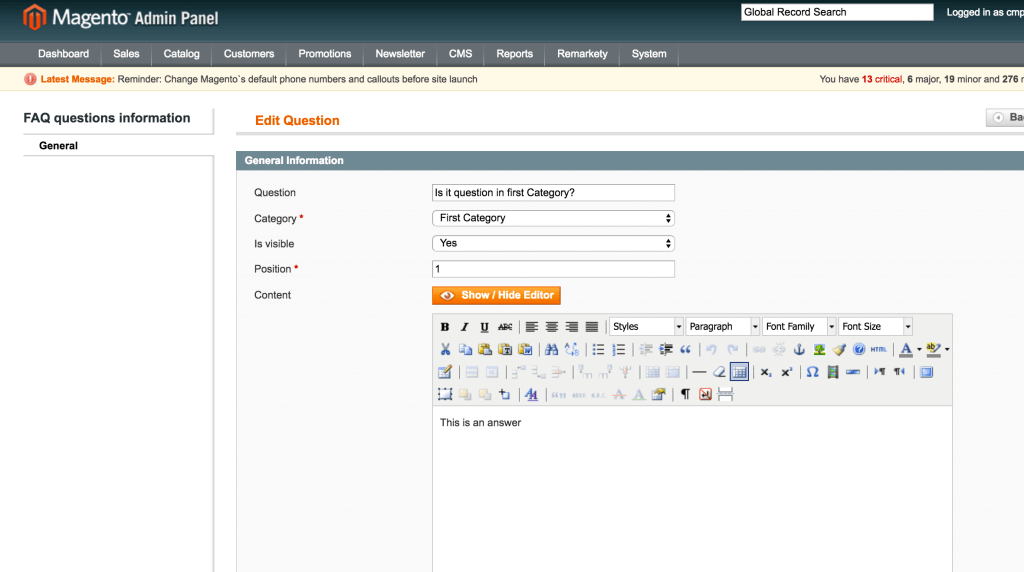Click the Question input field

[553, 193]
